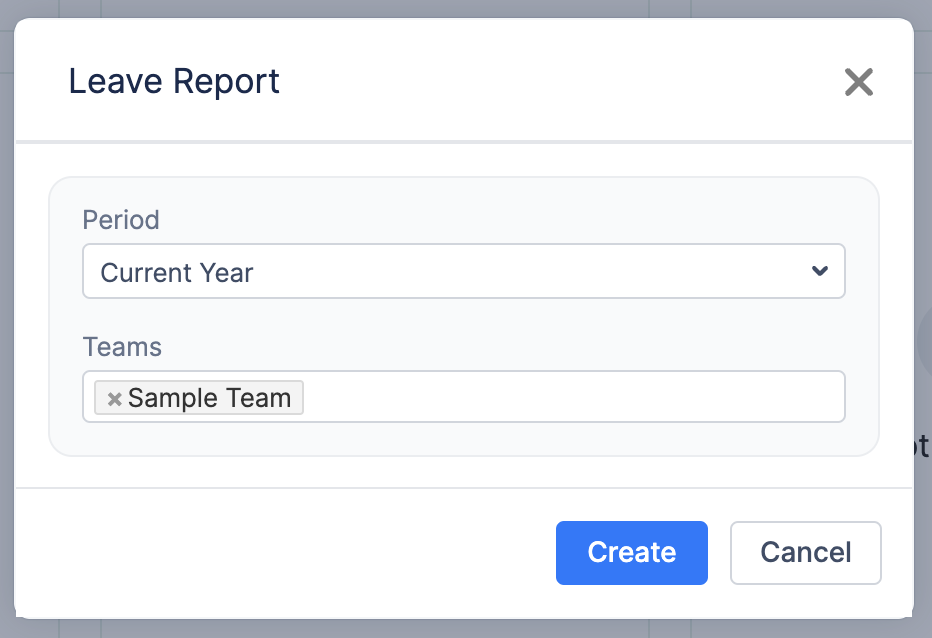The height and width of the screenshot is (638, 932).
Task: Click the Teams multi-select field
Action: (x=570, y=397)
